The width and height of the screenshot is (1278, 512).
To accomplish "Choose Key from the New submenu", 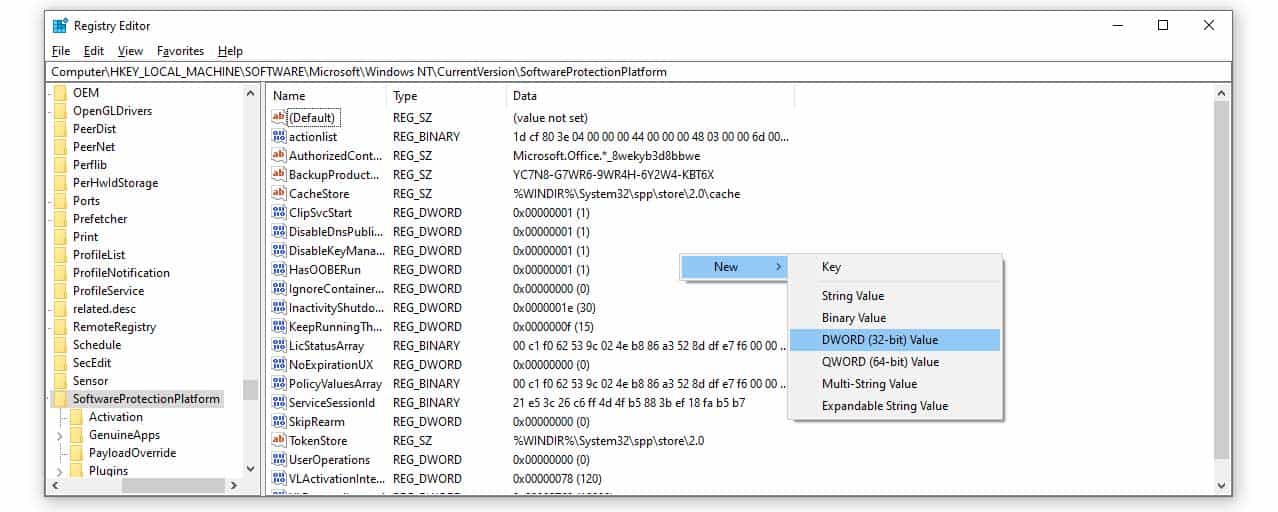I will (894, 267).
